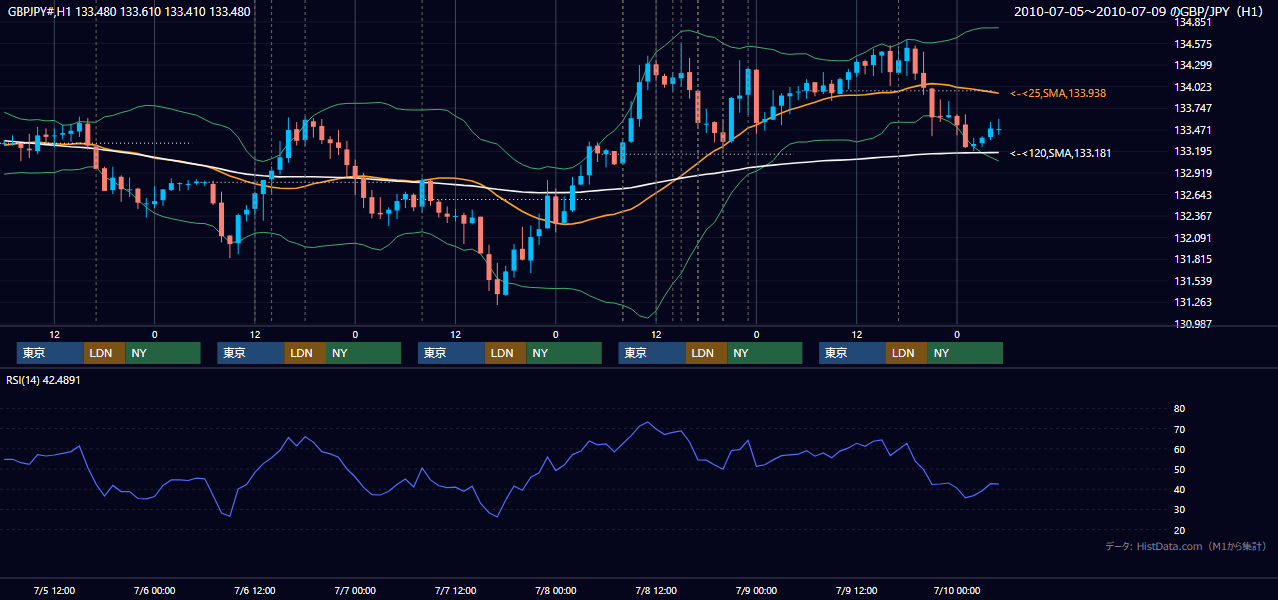Select the 7/10 00:00 time axis label
The width and height of the screenshot is (1278, 600).
coord(956,589)
